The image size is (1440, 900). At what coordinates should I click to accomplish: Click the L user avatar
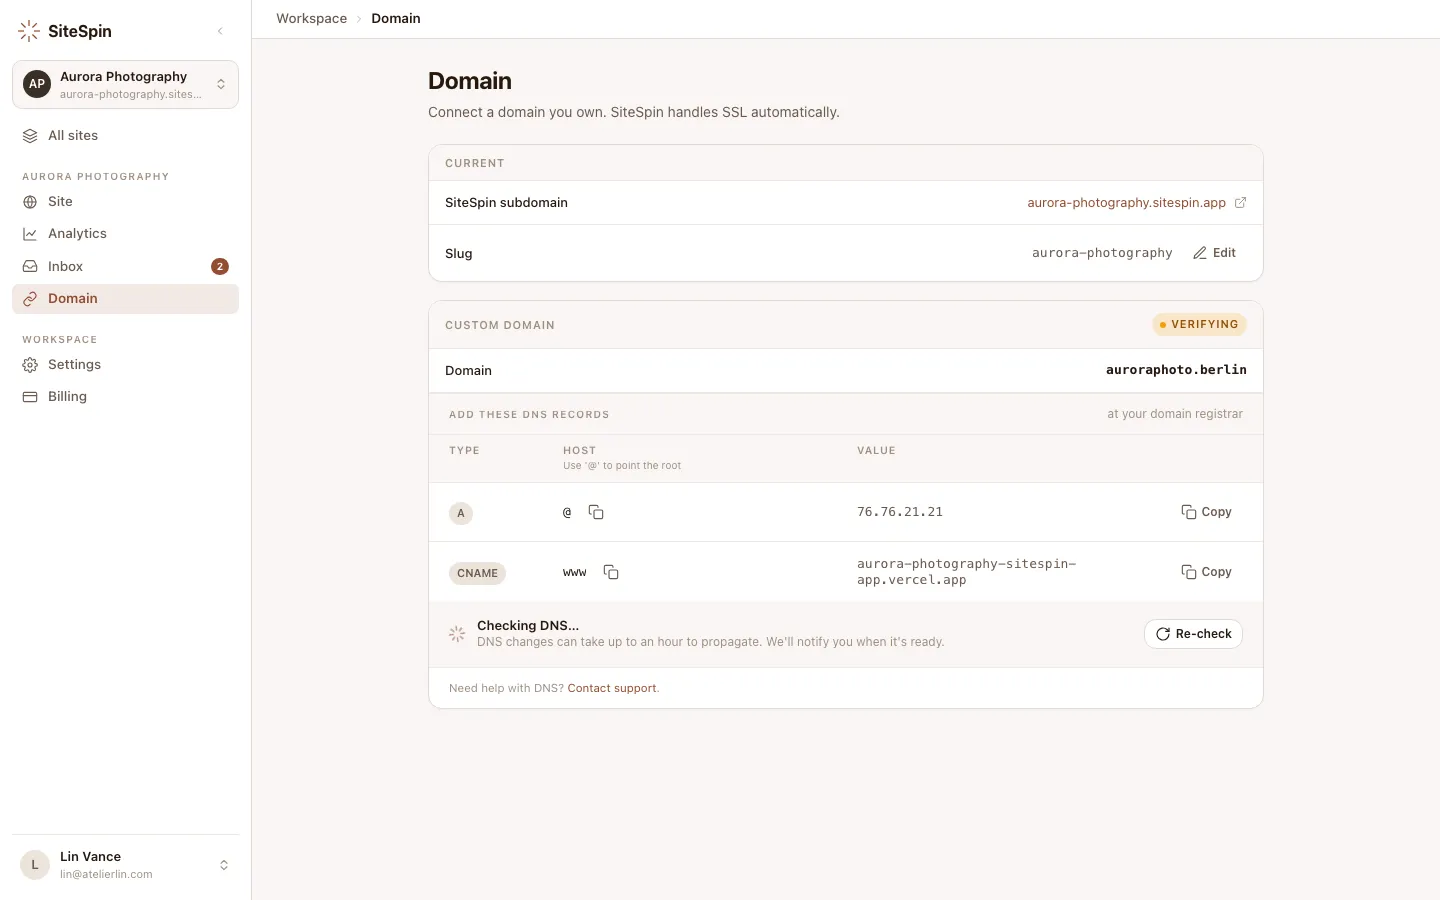tap(35, 865)
